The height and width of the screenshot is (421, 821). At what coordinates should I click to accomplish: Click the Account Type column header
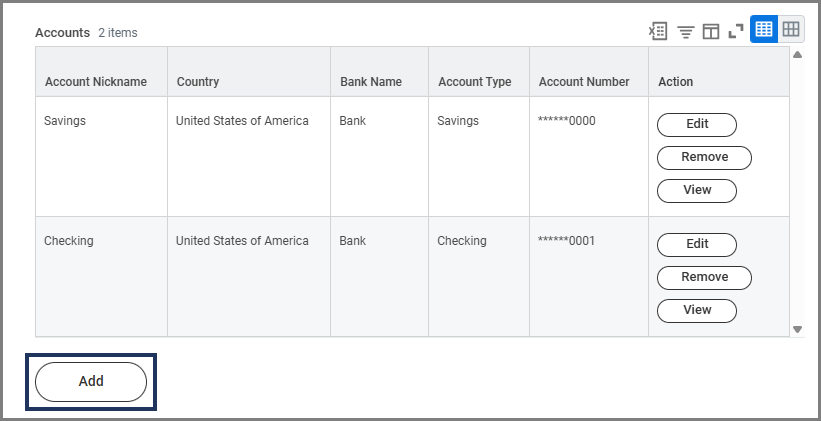point(475,82)
